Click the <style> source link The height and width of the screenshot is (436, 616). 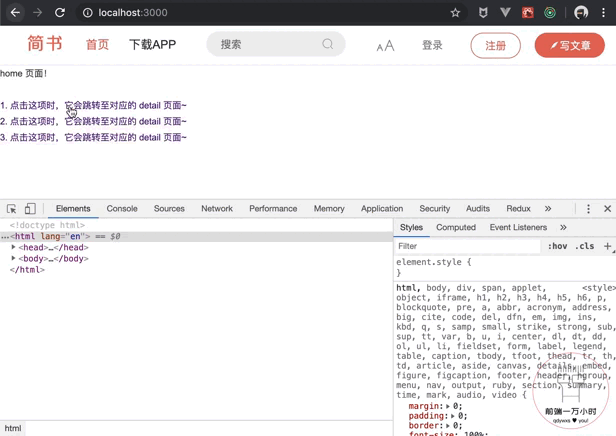(599, 288)
